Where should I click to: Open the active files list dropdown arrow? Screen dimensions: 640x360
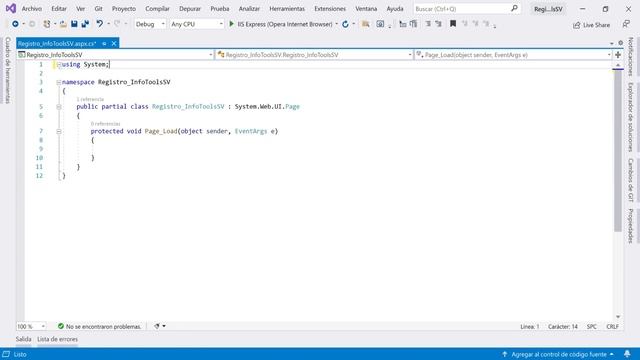(x=611, y=43)
